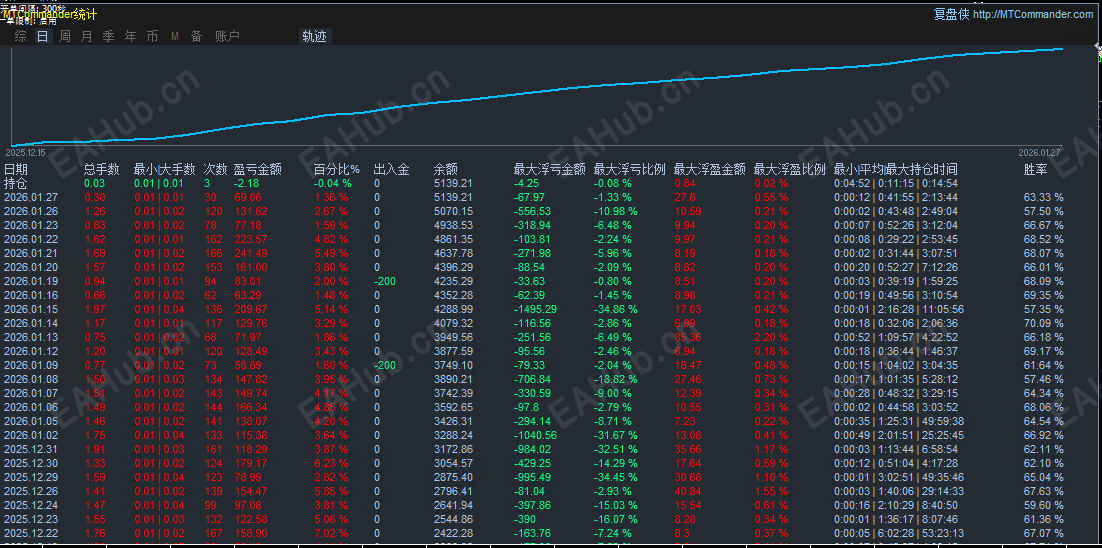Click the 2026.01.27 chart end date

click(x=1039, y=152)
